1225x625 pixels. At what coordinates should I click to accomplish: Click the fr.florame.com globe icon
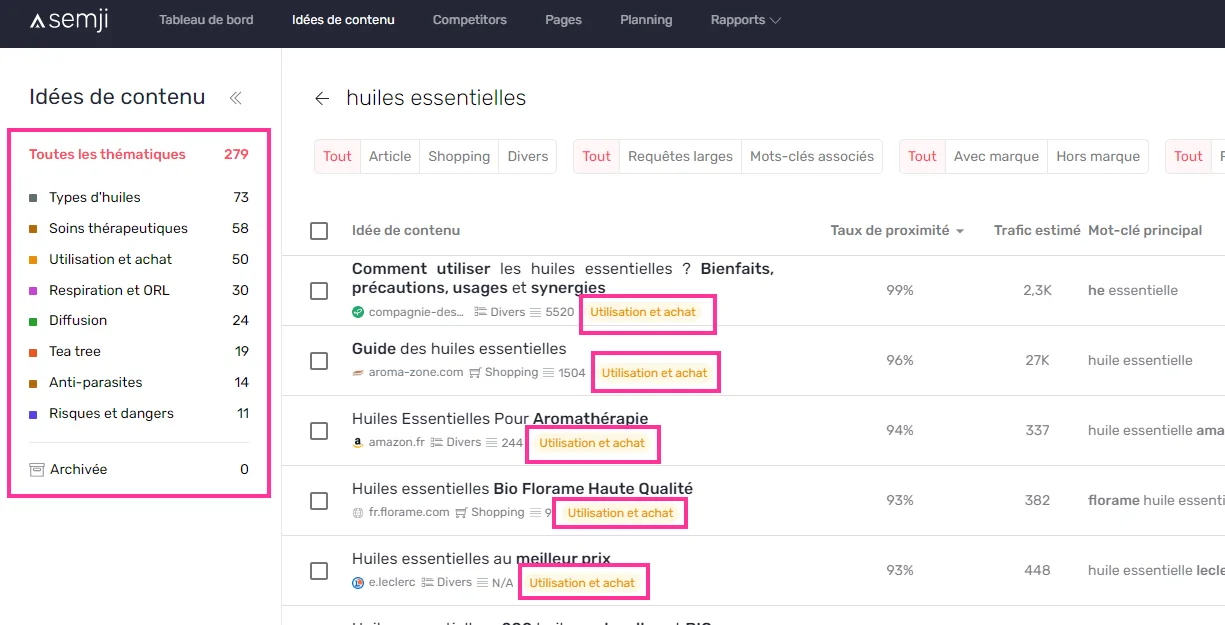358,512
